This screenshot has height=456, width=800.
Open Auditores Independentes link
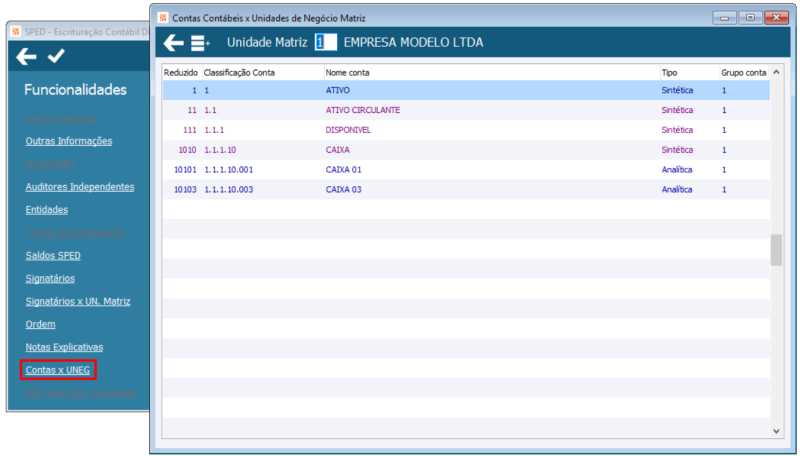pyautogui.click(x=80, y=187)
